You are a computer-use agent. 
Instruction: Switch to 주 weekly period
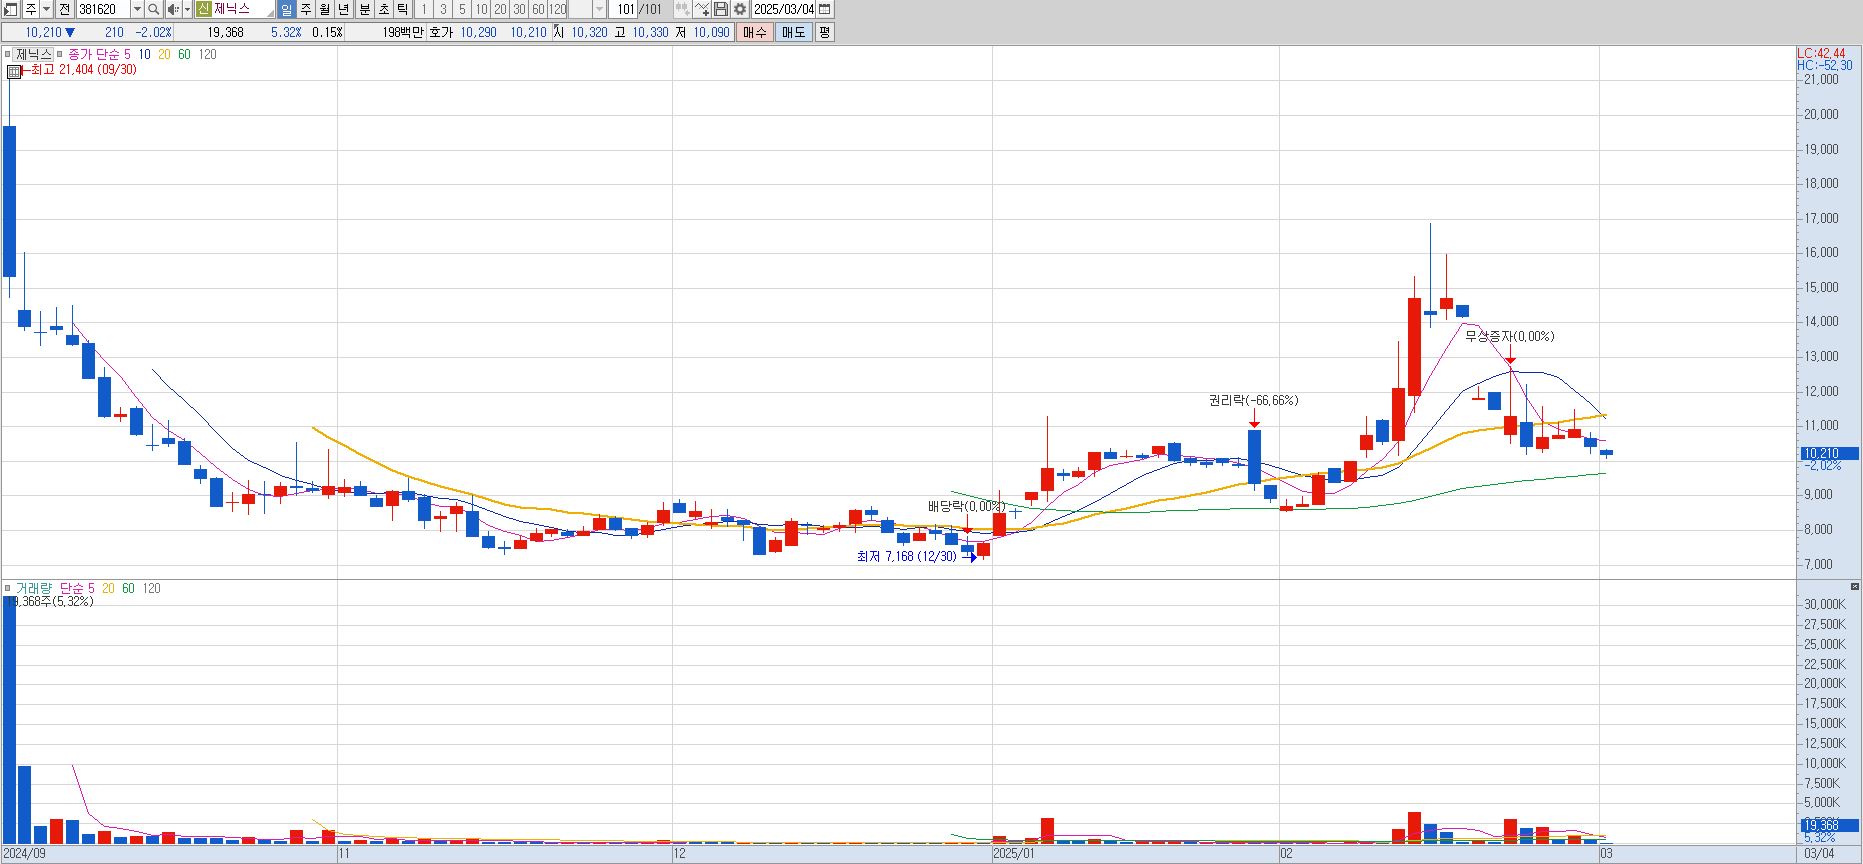coord(306,9)
